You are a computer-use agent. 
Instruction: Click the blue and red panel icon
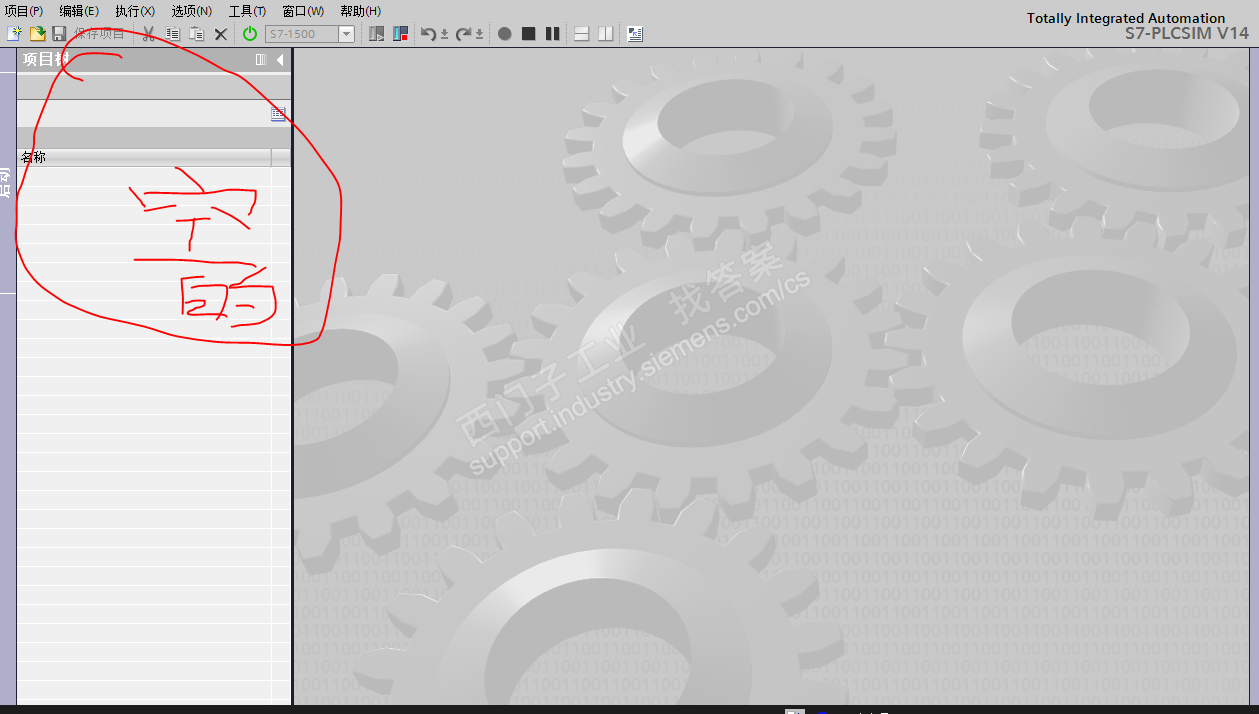tap(401, 34)
